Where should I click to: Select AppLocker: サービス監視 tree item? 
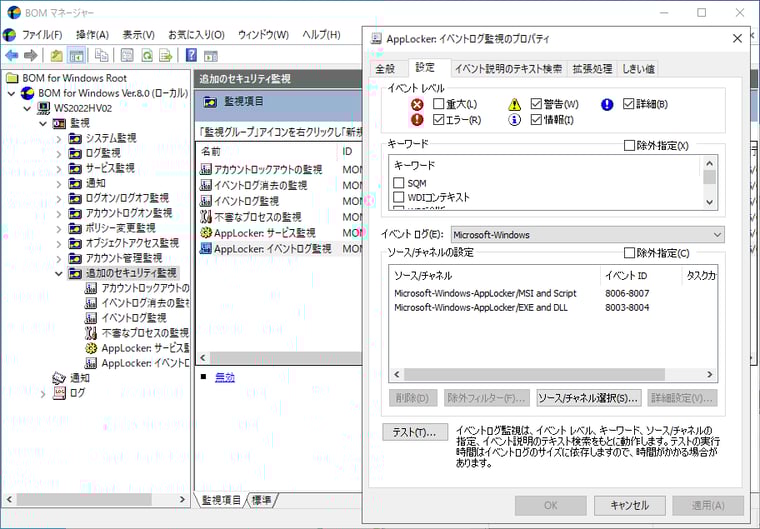[x=145, y=348]
